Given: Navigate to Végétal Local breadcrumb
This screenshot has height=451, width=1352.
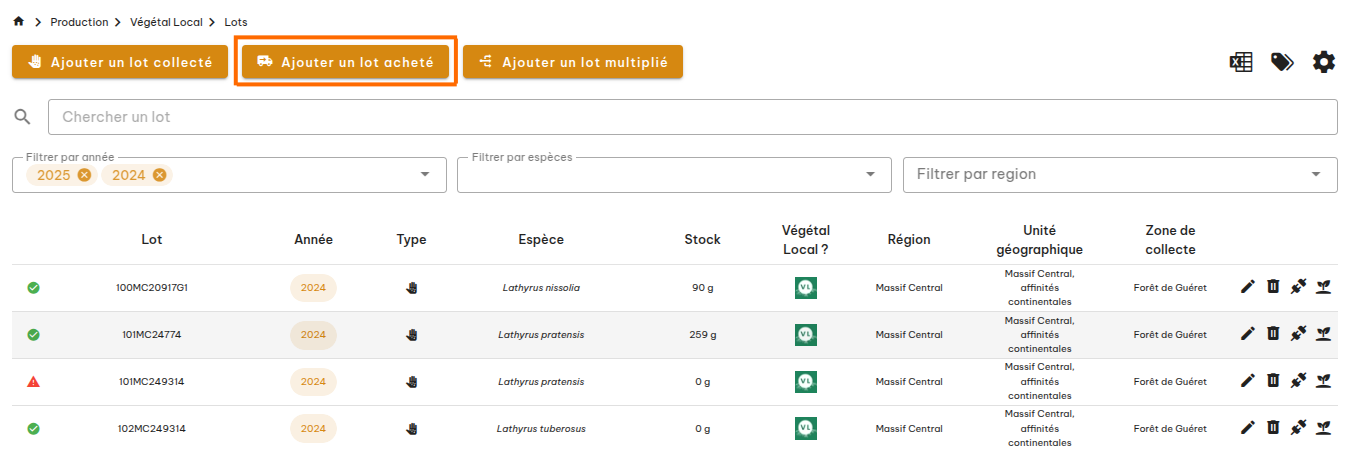Looking at the screenshot, I should click(166, 22).
